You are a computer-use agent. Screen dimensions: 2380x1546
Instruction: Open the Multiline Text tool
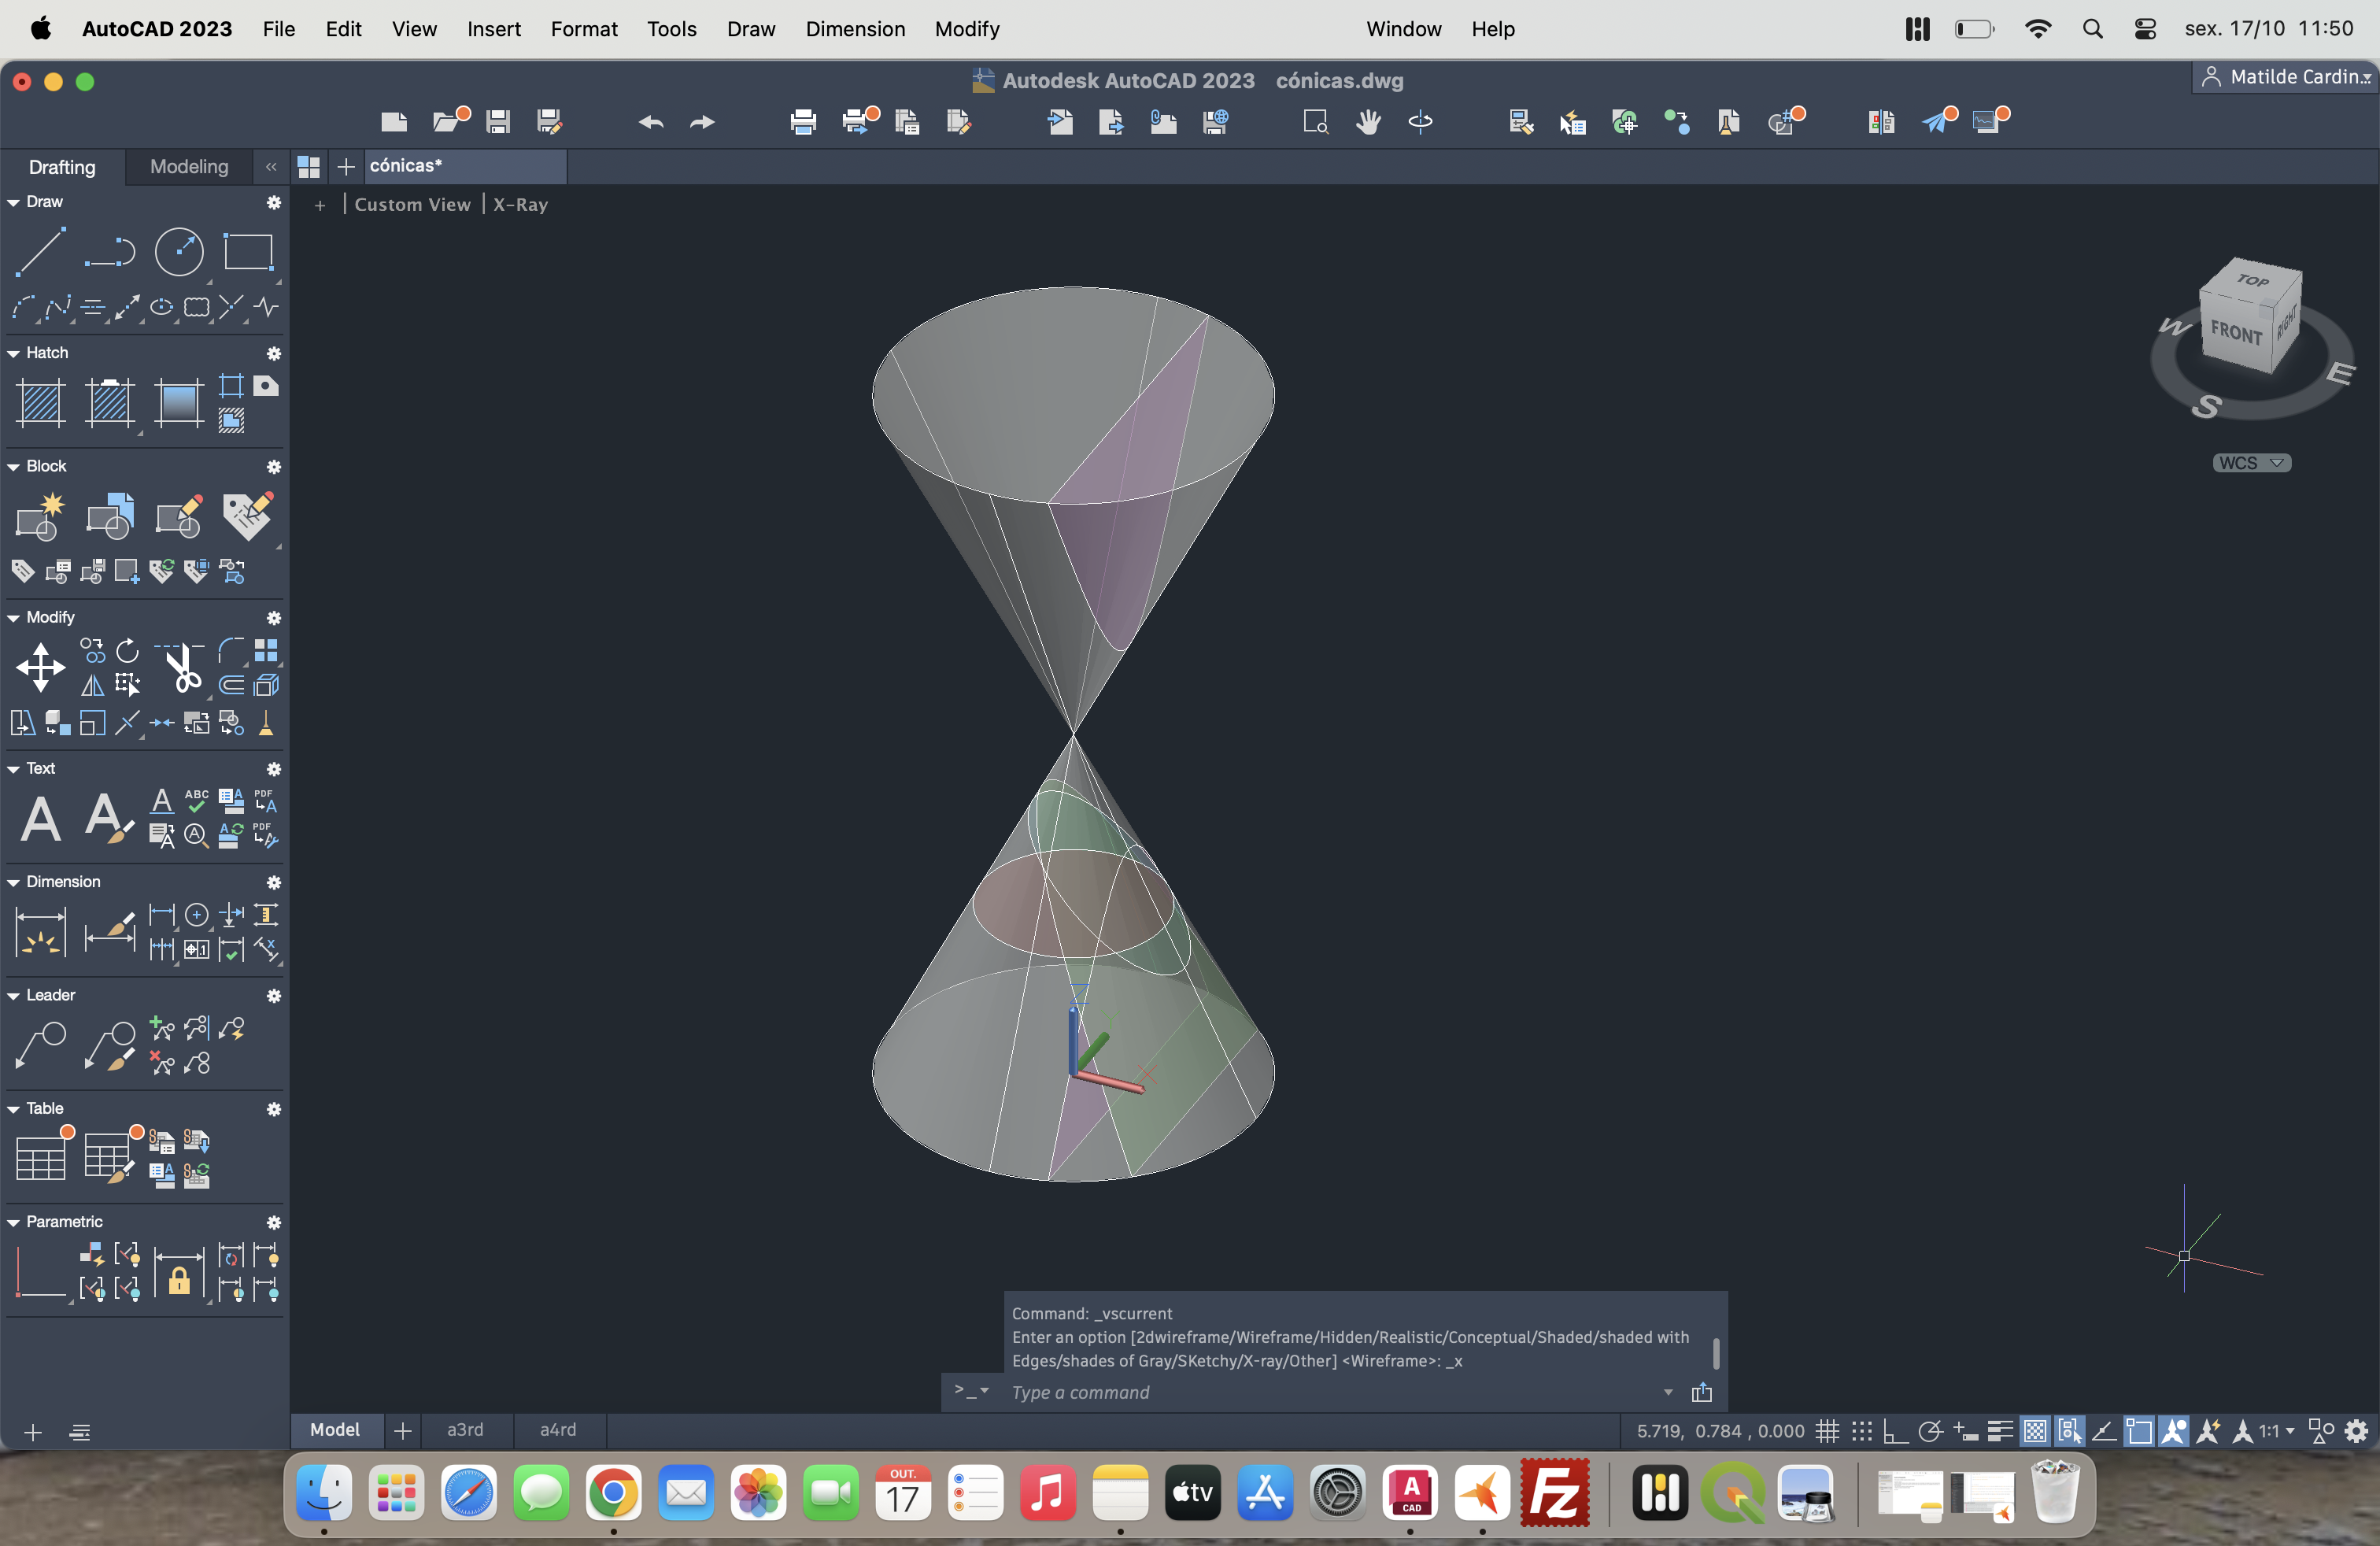click(40, 819)
